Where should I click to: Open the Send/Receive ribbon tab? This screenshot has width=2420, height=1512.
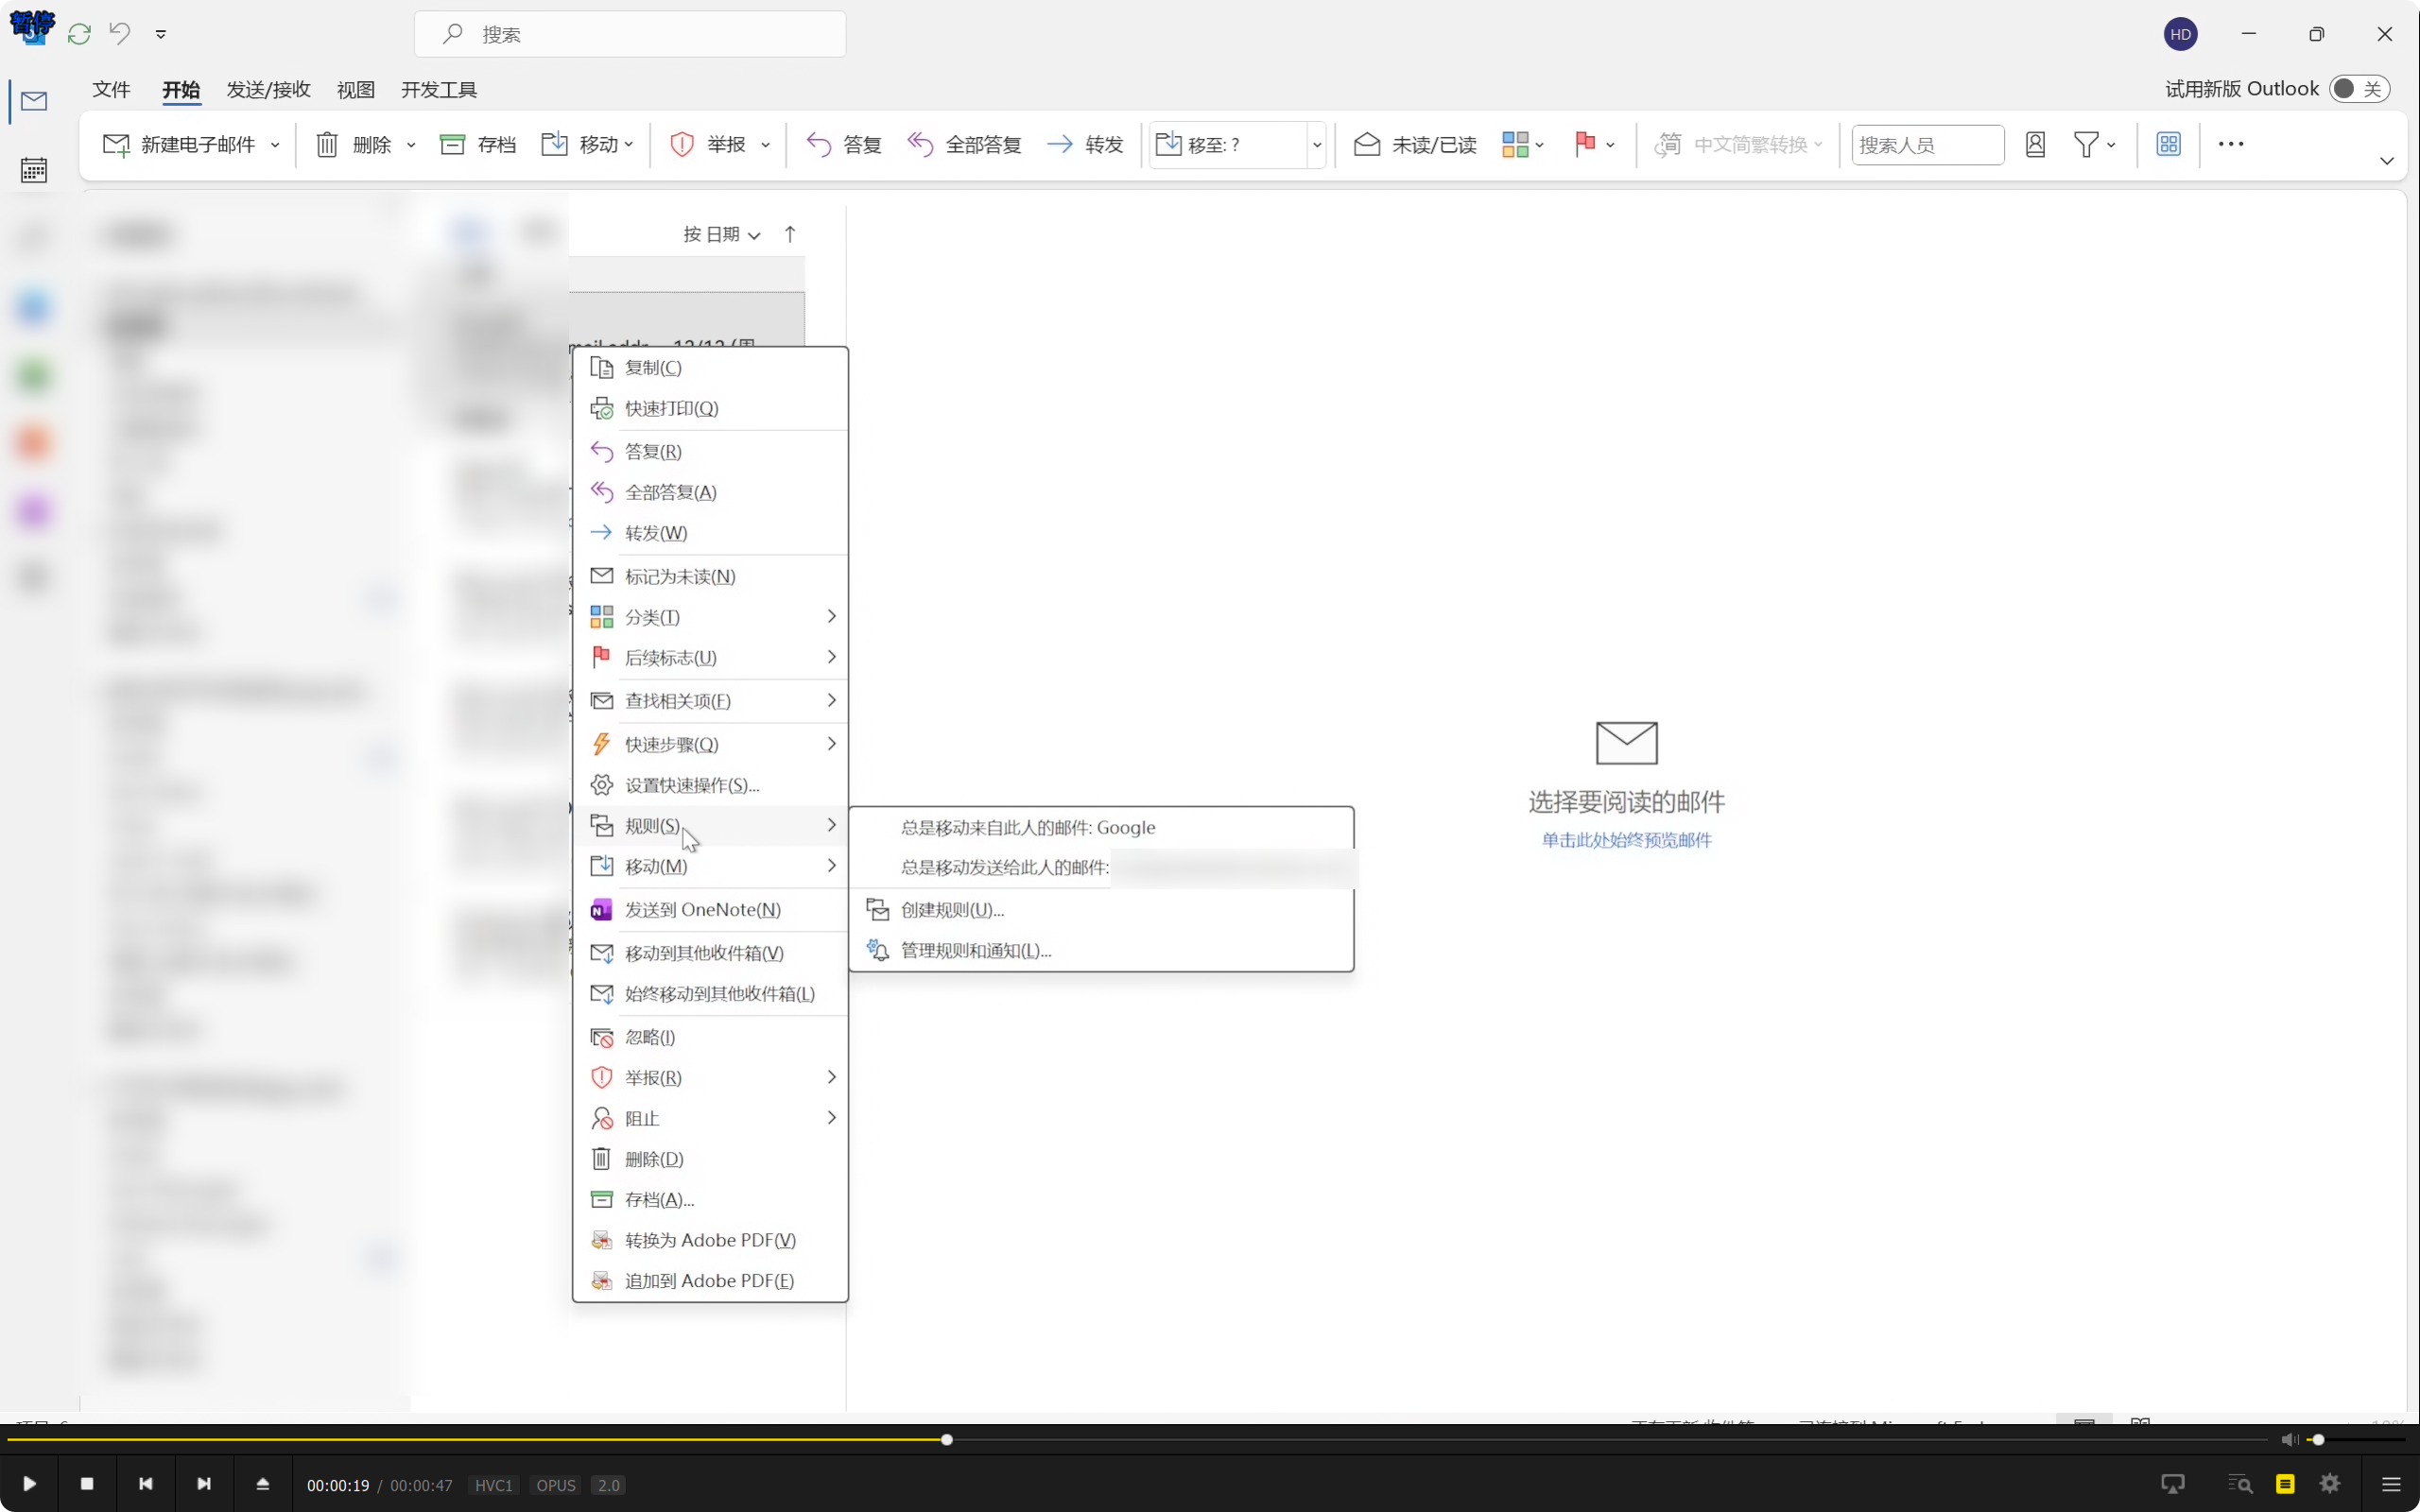pos(268,90)
